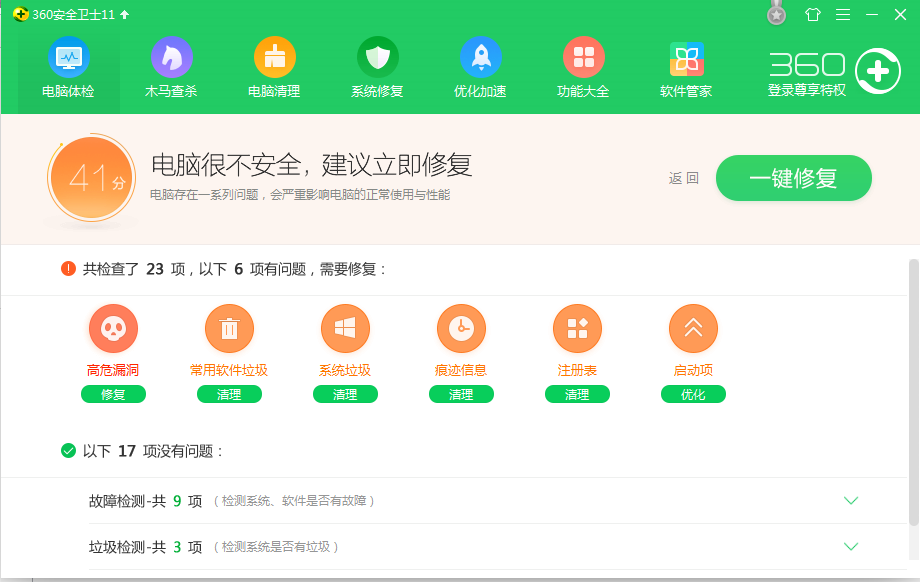
Task: Open the 电脑清理 cleanup tab
Action: coord(274,68)
